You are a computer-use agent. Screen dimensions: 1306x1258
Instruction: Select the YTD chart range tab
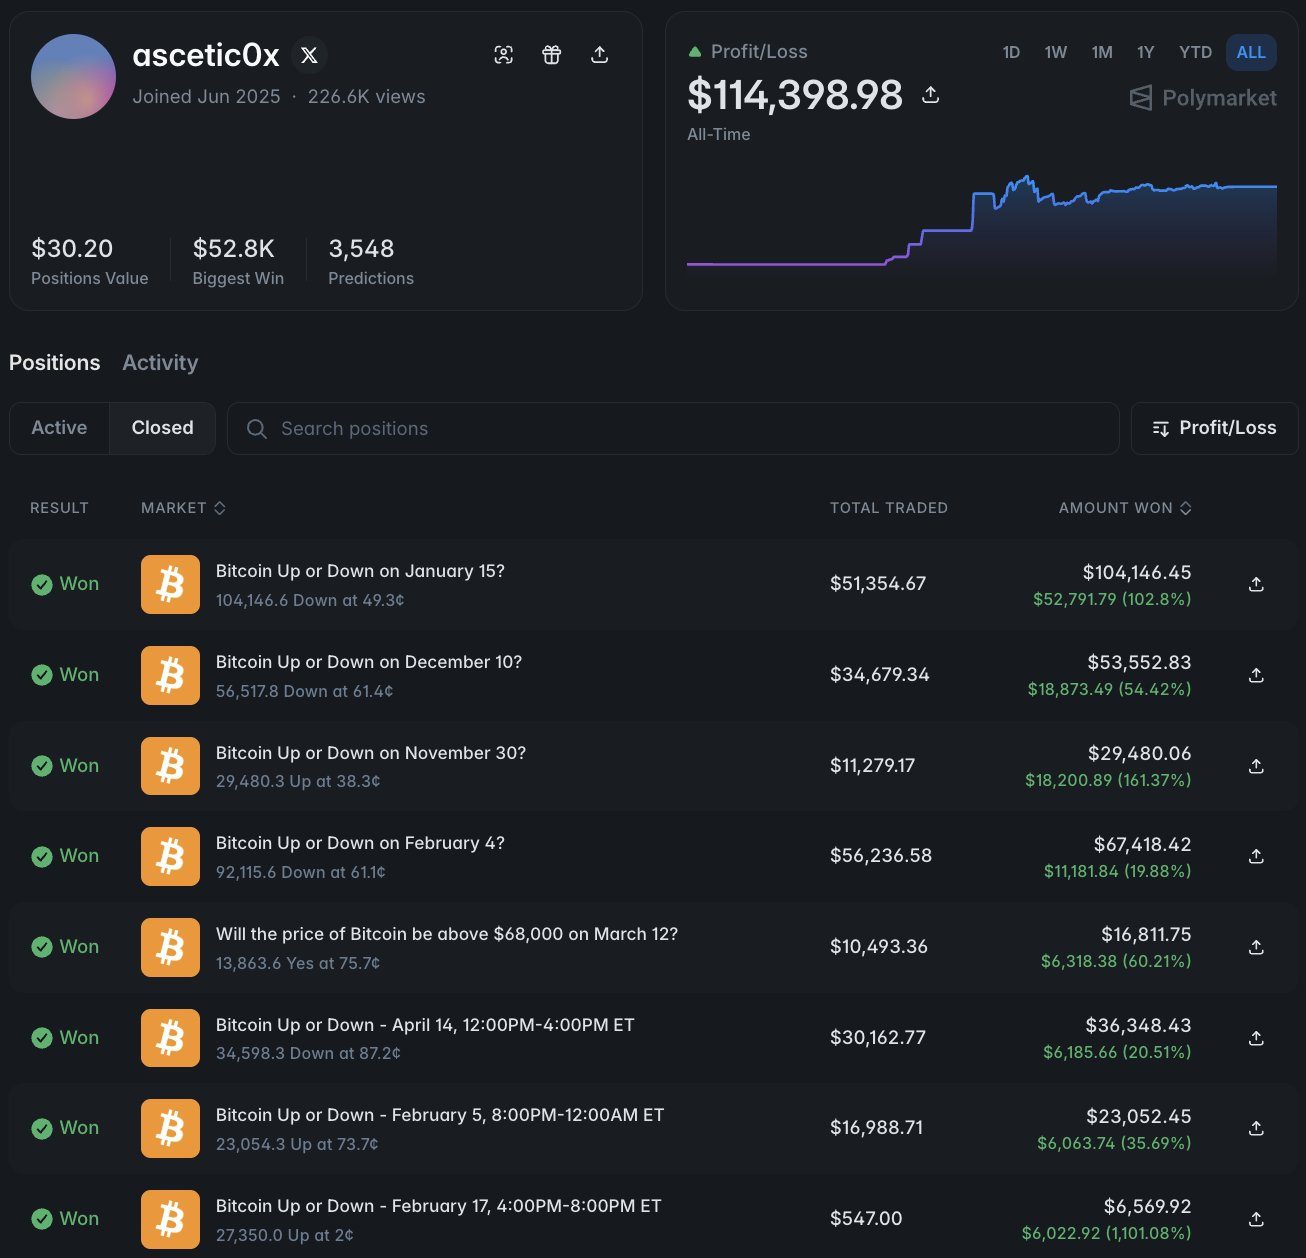click(x=1195, y=52)
